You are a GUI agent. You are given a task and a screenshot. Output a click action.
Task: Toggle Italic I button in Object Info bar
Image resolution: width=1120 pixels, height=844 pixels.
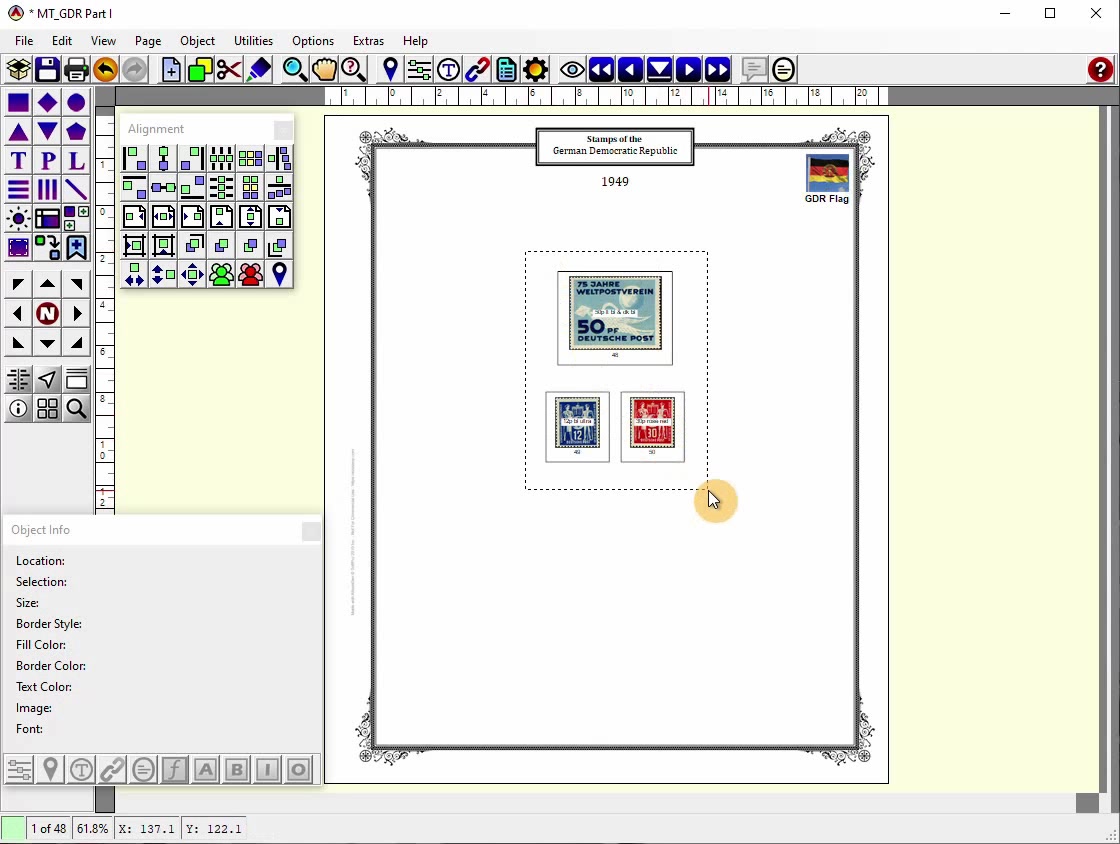coord(268,770)
